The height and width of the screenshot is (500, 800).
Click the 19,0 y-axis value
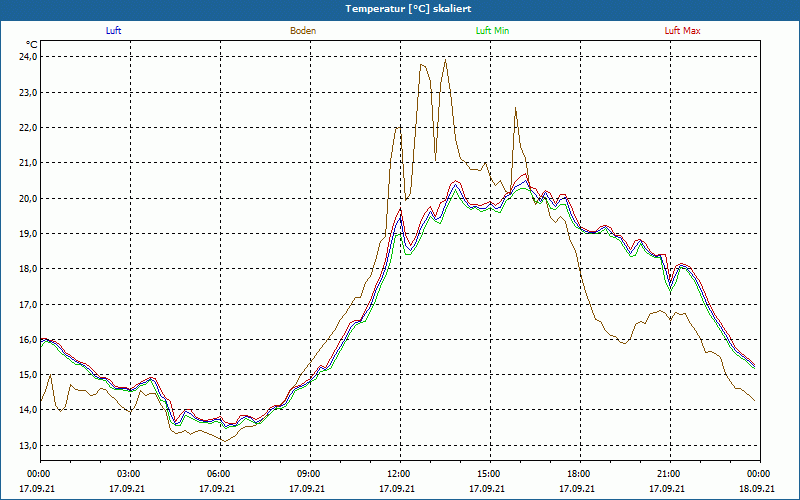click(x=29, y=234)
